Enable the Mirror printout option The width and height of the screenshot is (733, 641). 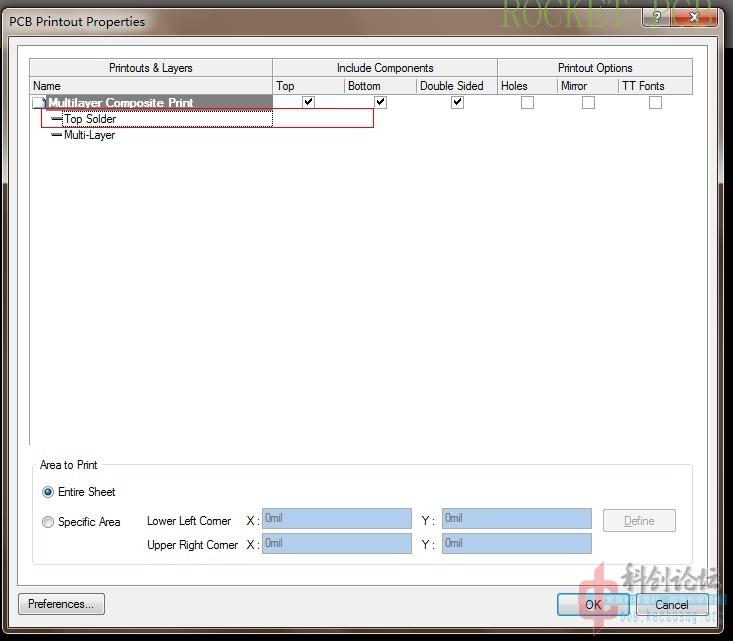click(588, 102)
